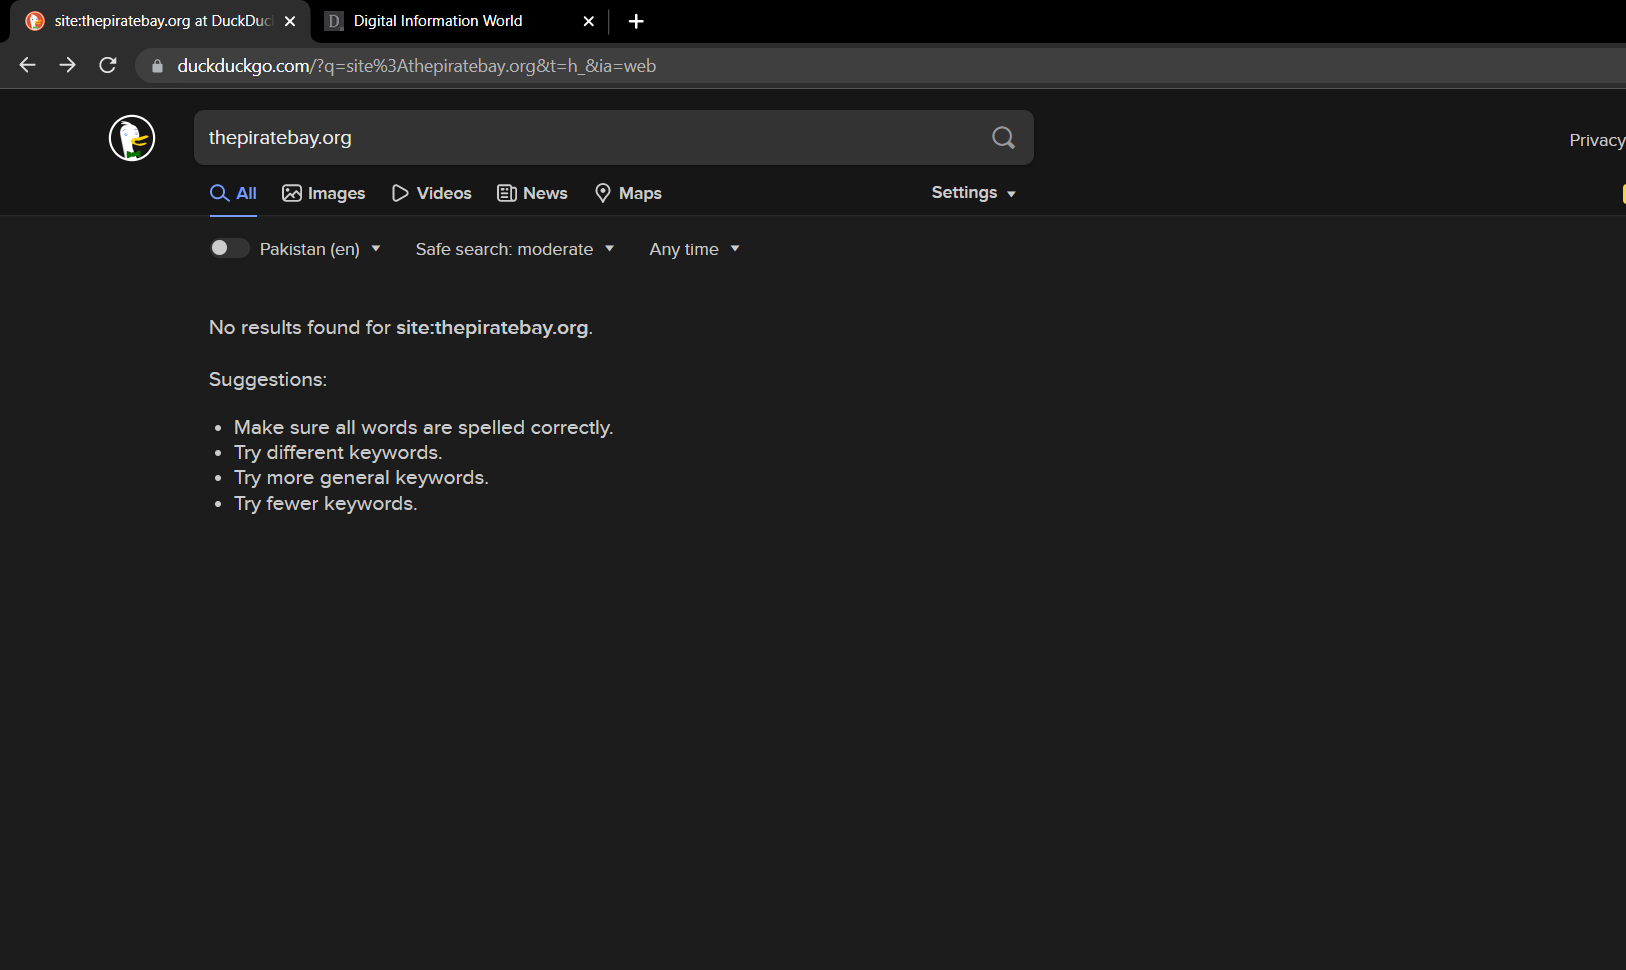Open the Maps results tab

(628, 193)
